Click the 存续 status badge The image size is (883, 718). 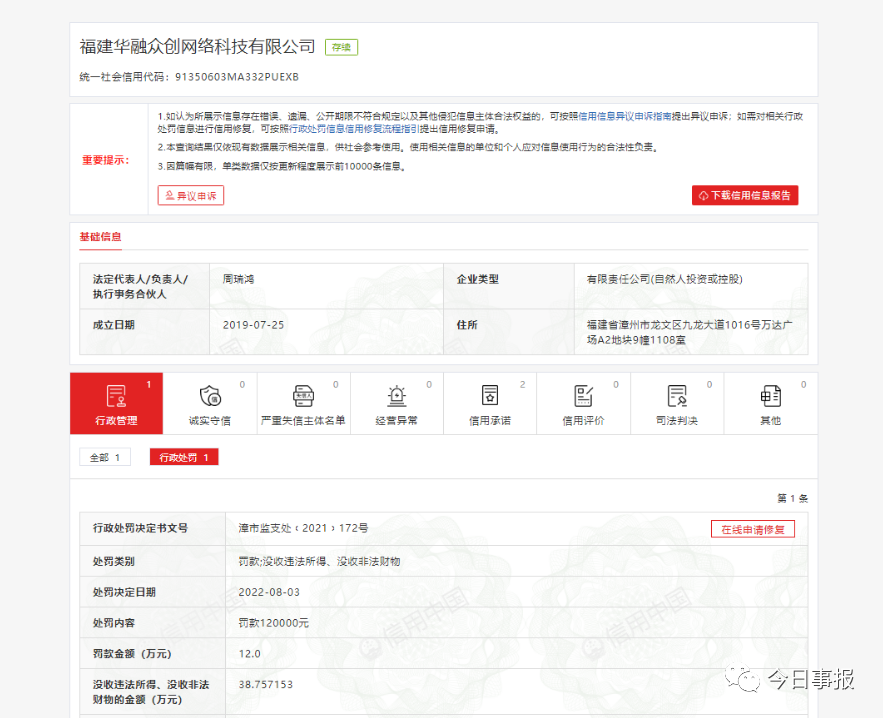pos(341,47)
